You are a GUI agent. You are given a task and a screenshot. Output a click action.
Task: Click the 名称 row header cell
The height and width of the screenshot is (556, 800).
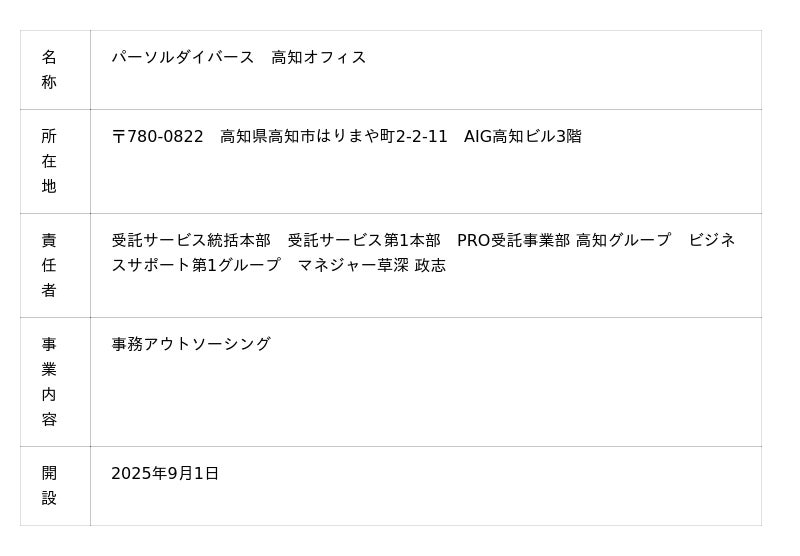tap(49, 70)
